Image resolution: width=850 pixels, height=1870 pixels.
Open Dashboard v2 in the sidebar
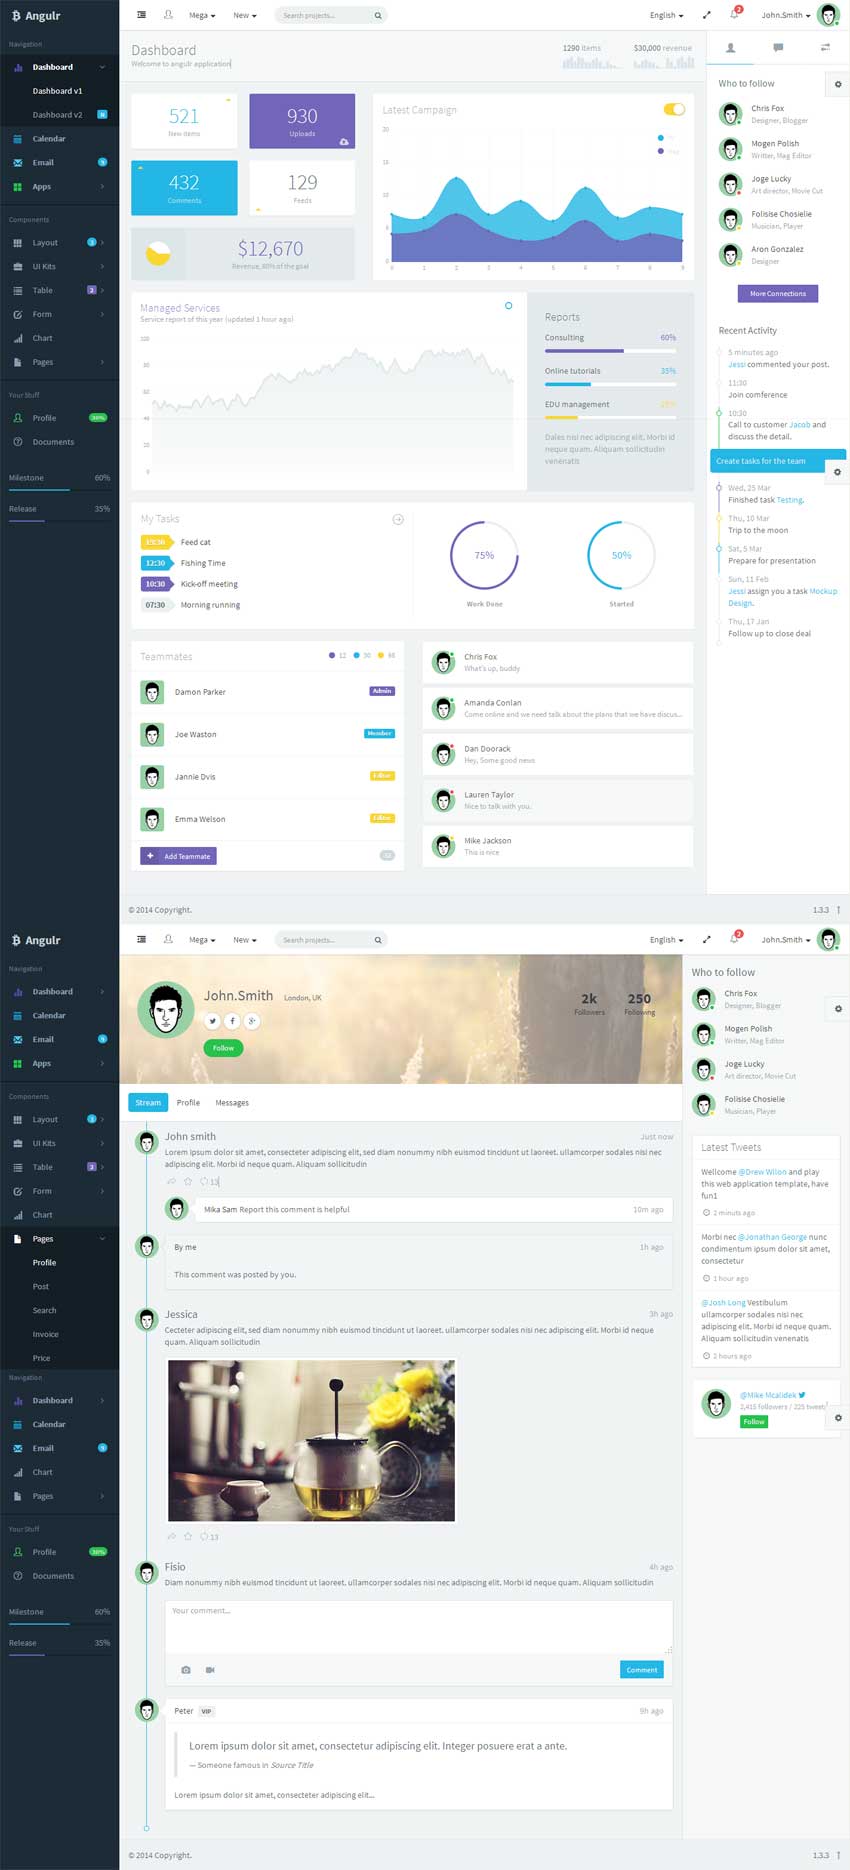click(x=58, y=115)
